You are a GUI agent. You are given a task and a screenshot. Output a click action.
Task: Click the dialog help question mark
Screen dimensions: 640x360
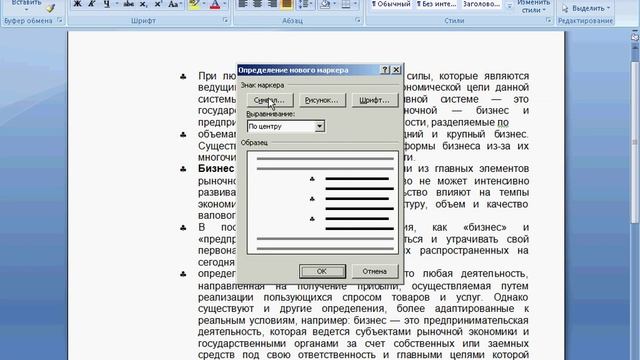pos(385,70)
